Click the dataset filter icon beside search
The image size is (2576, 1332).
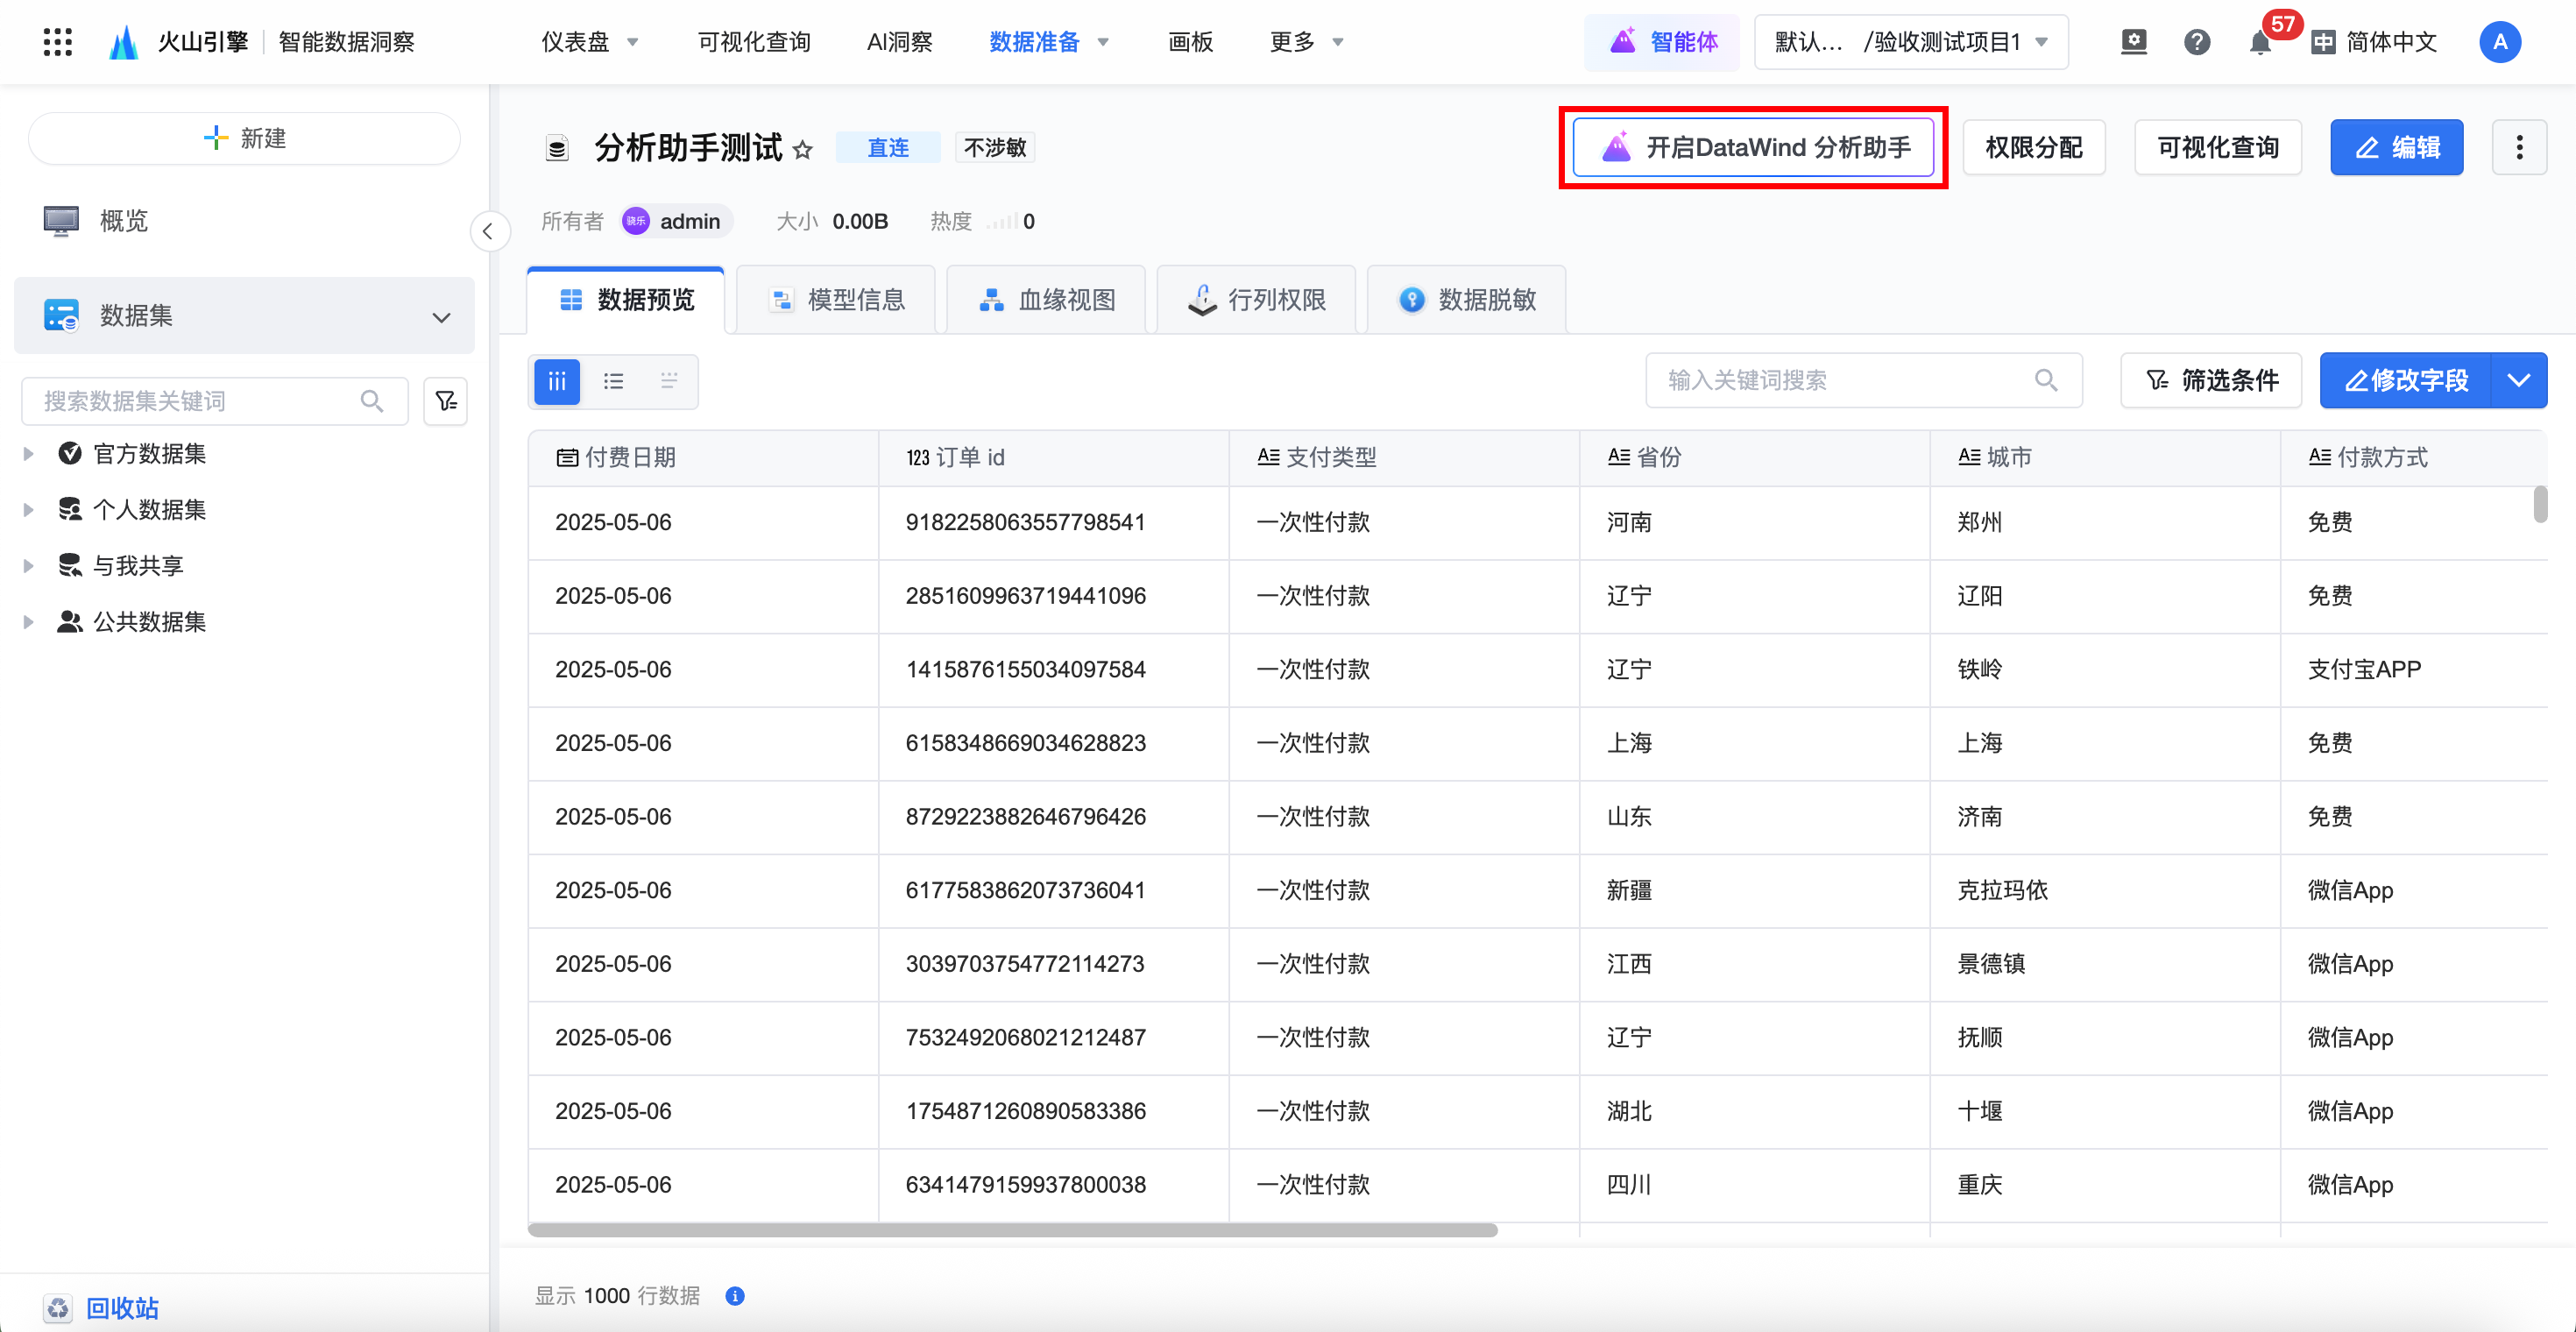446,401
